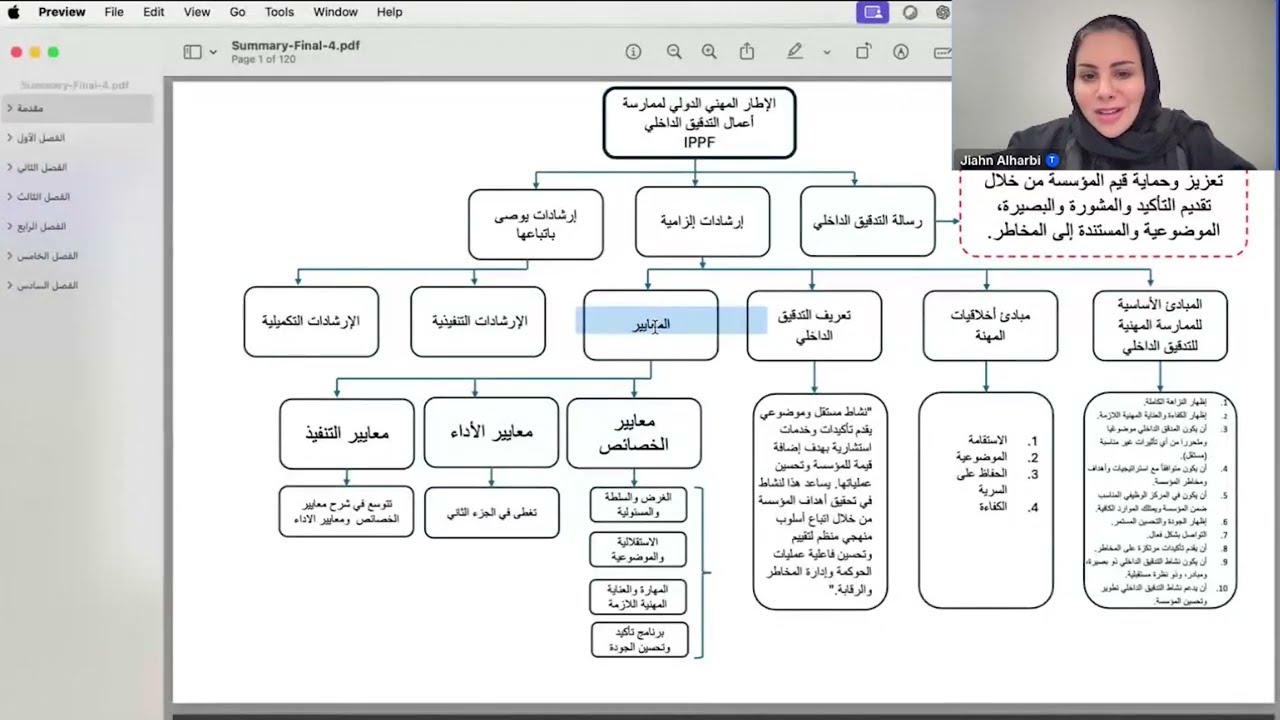Click the IPPF title box in the diagram
This screenshot has width=1280, height=720.
(699, 122)
